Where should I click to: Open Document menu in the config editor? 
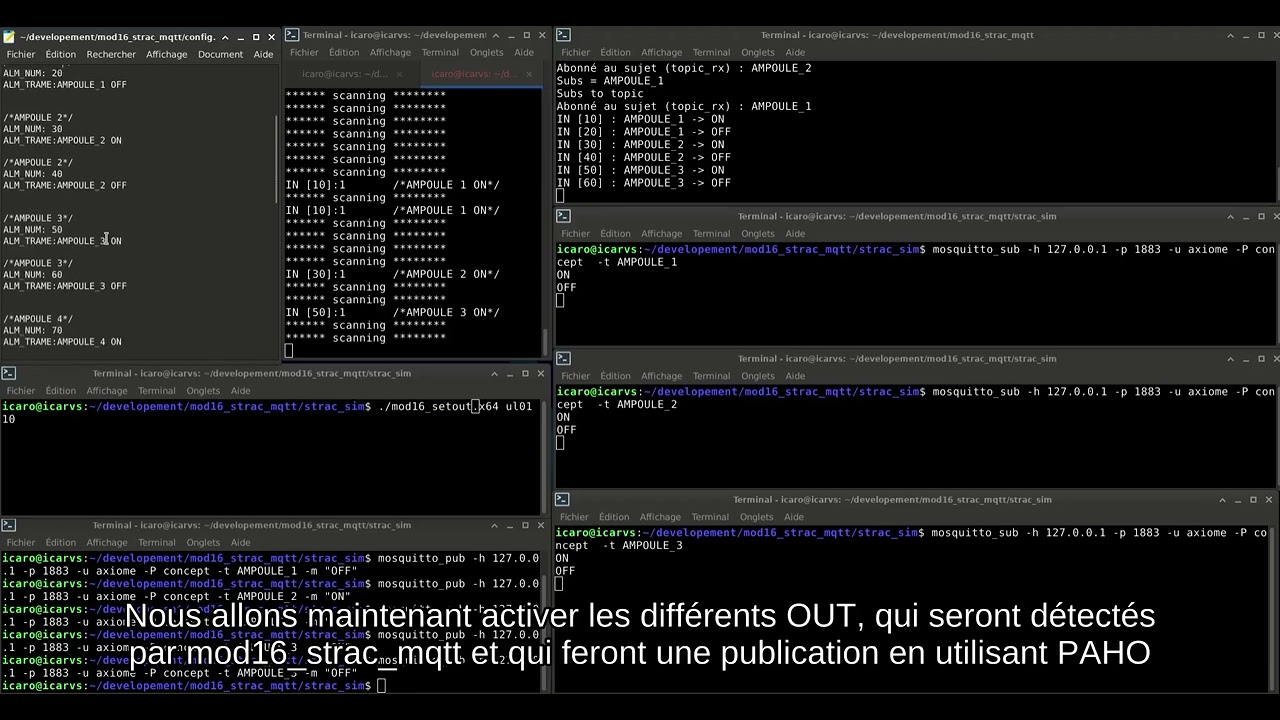(220, 54)
